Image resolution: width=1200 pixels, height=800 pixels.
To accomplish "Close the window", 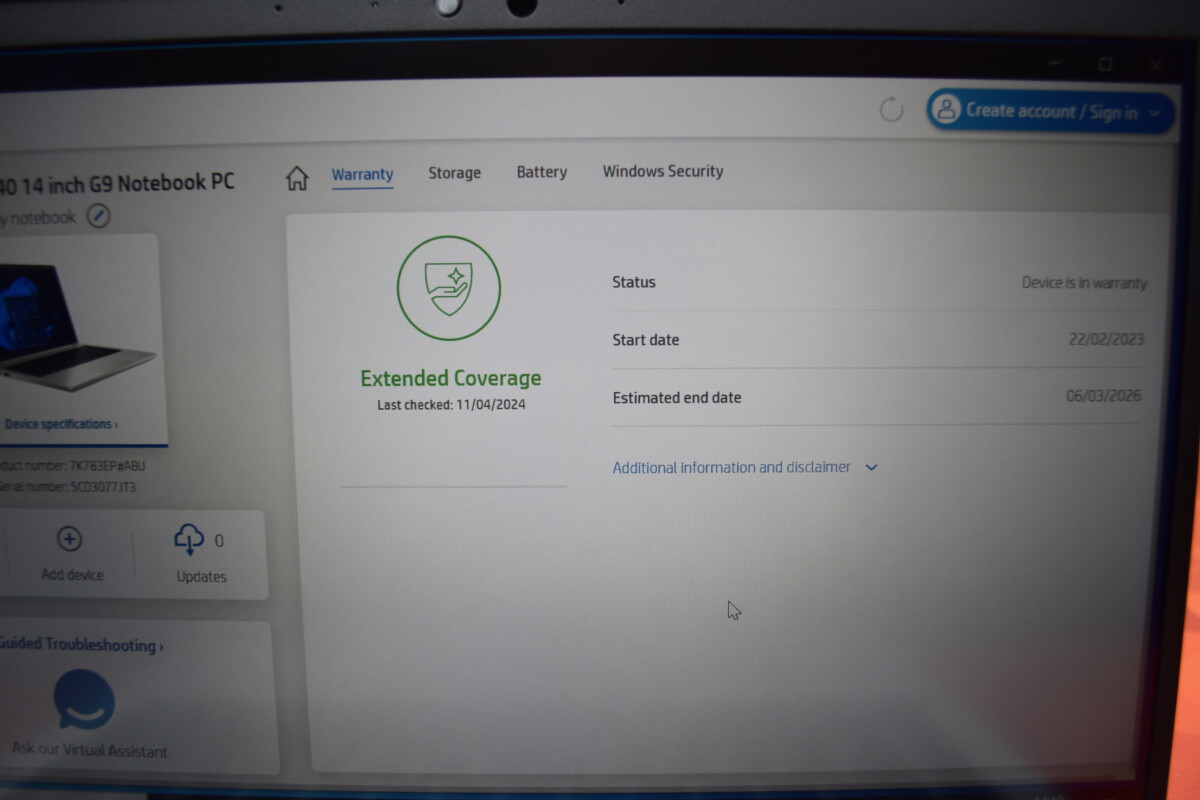I will click(x=1156, y=66).
